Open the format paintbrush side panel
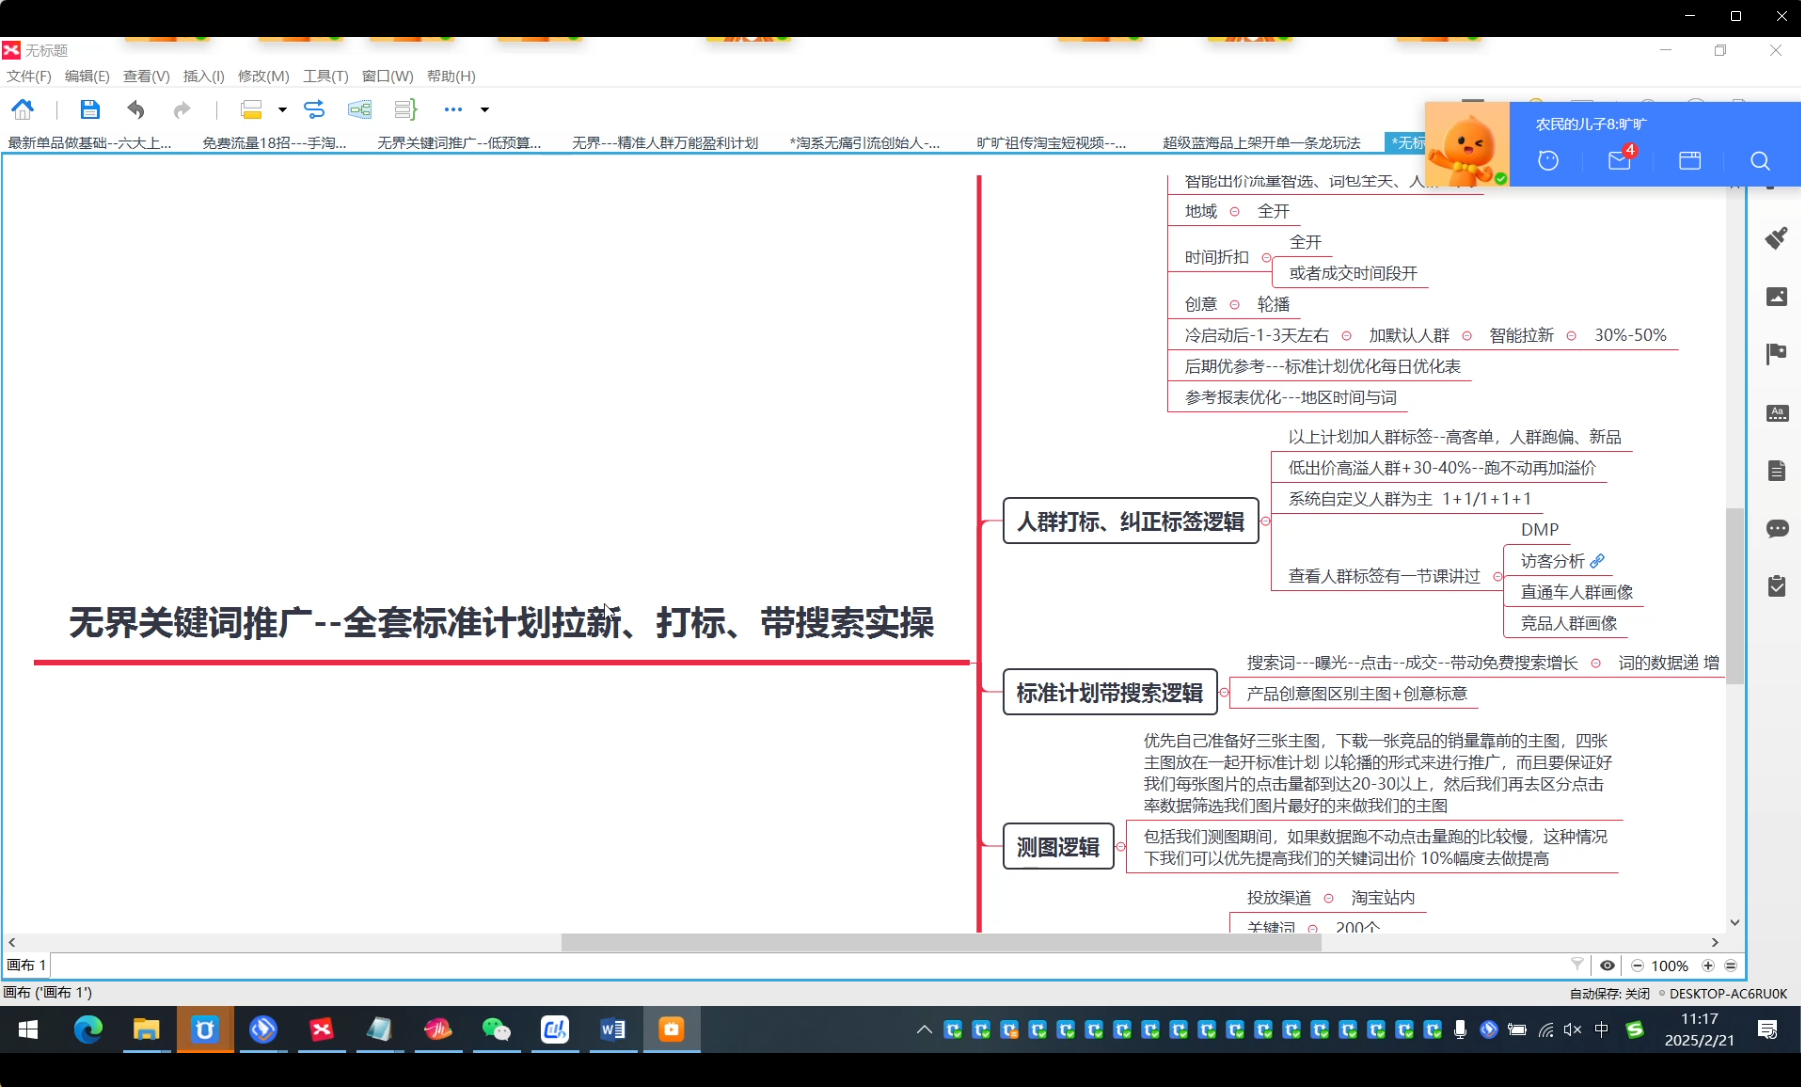This screenshot has height=1087, width=1801. (1776, 238)
